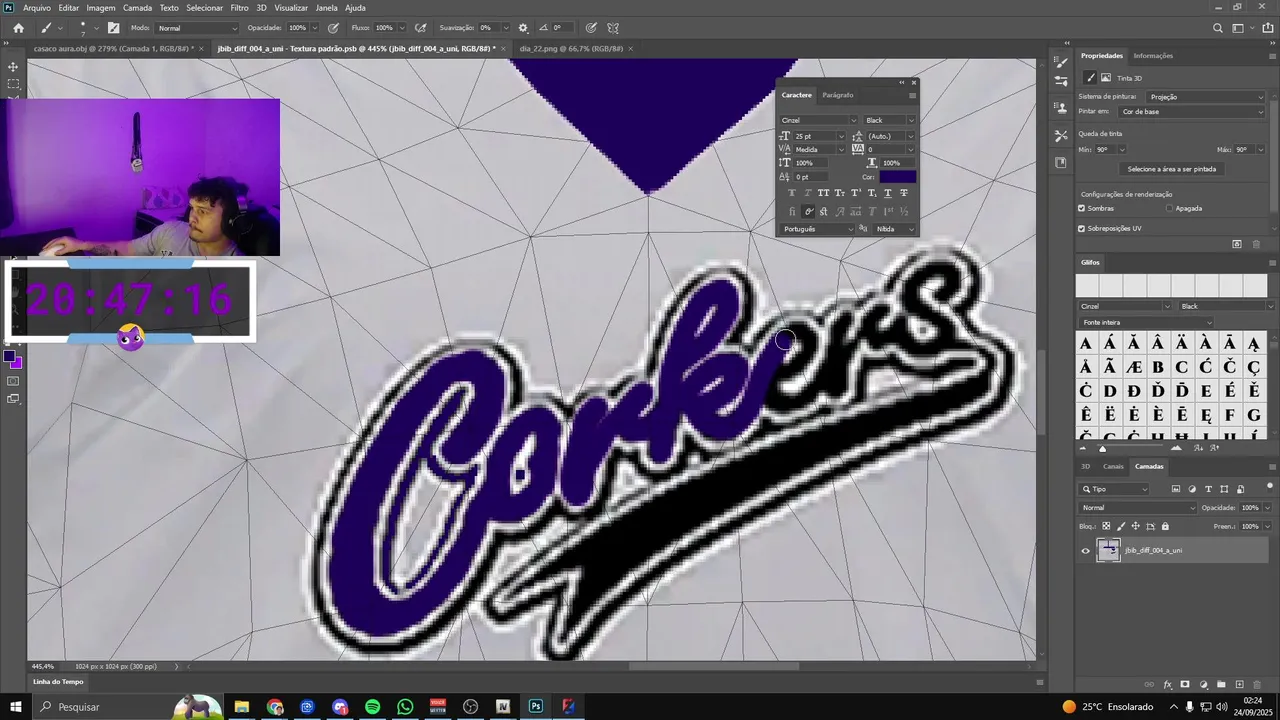This screenshot has width=1280, height=720.
Task: Open Pintar em Cor de base dropdown
Action: (x=1192, y=112)
